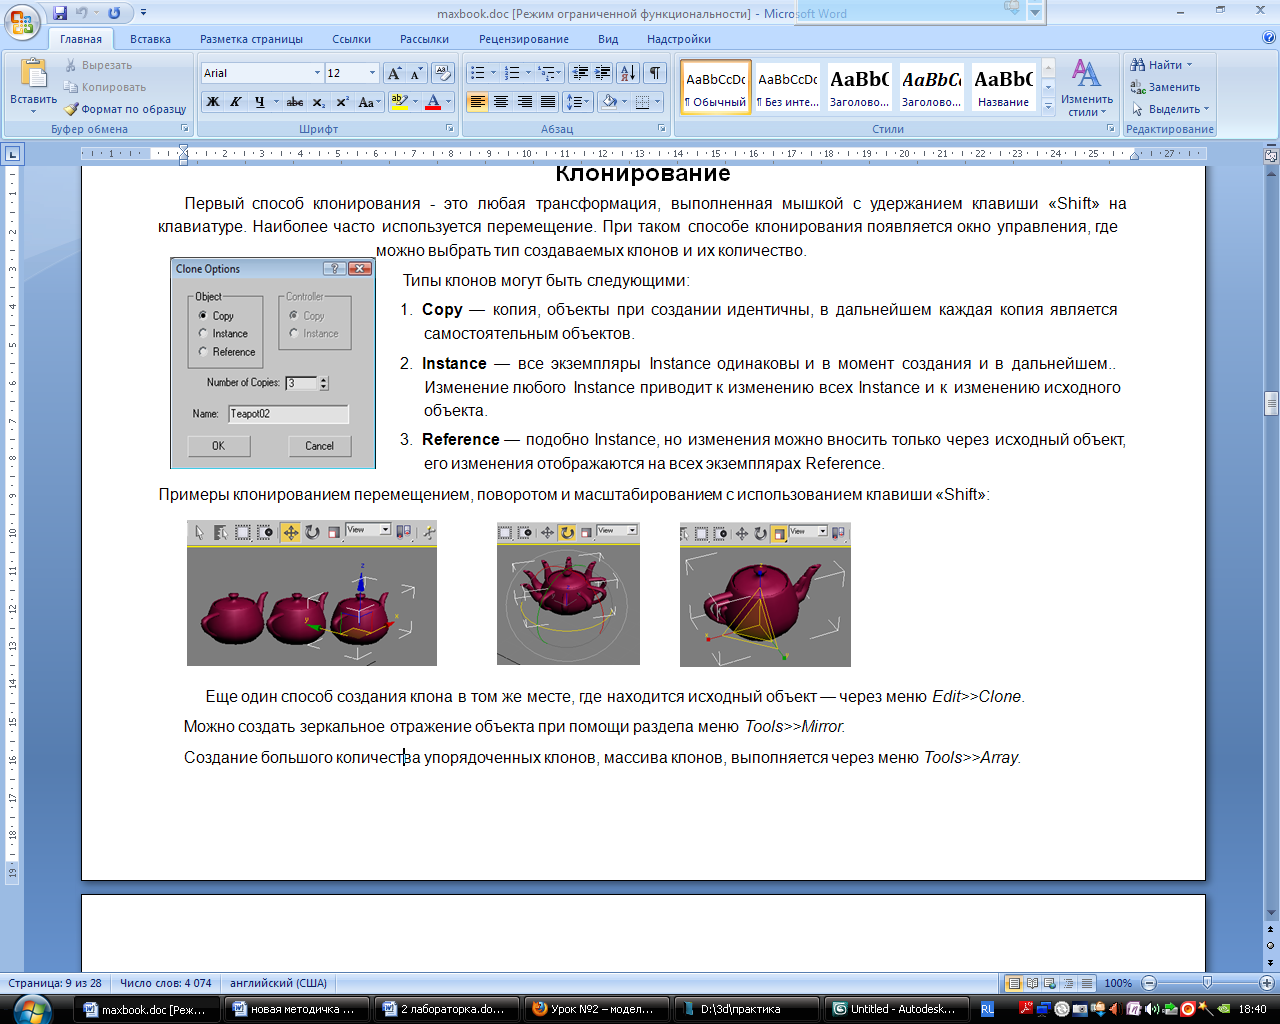Save the document from the quick access toolbar
1280x1024 pixels.
coord(60,13)
